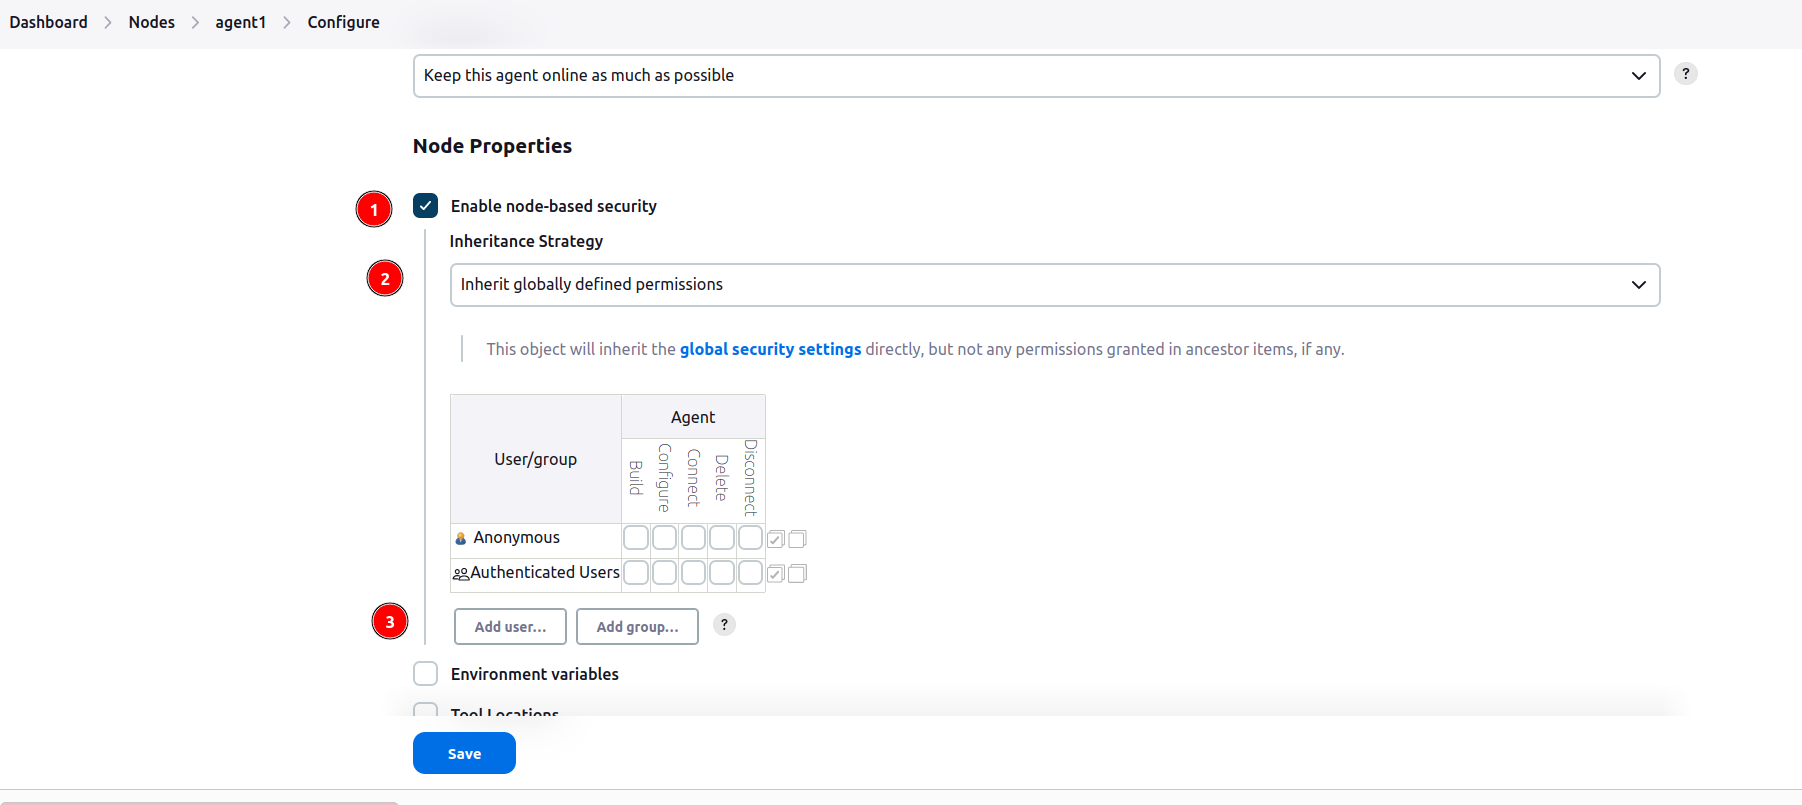Viewport: 1802px width, 805px height.
Task: Disable node-based security checkbox
Action: (x=426, y=206)
